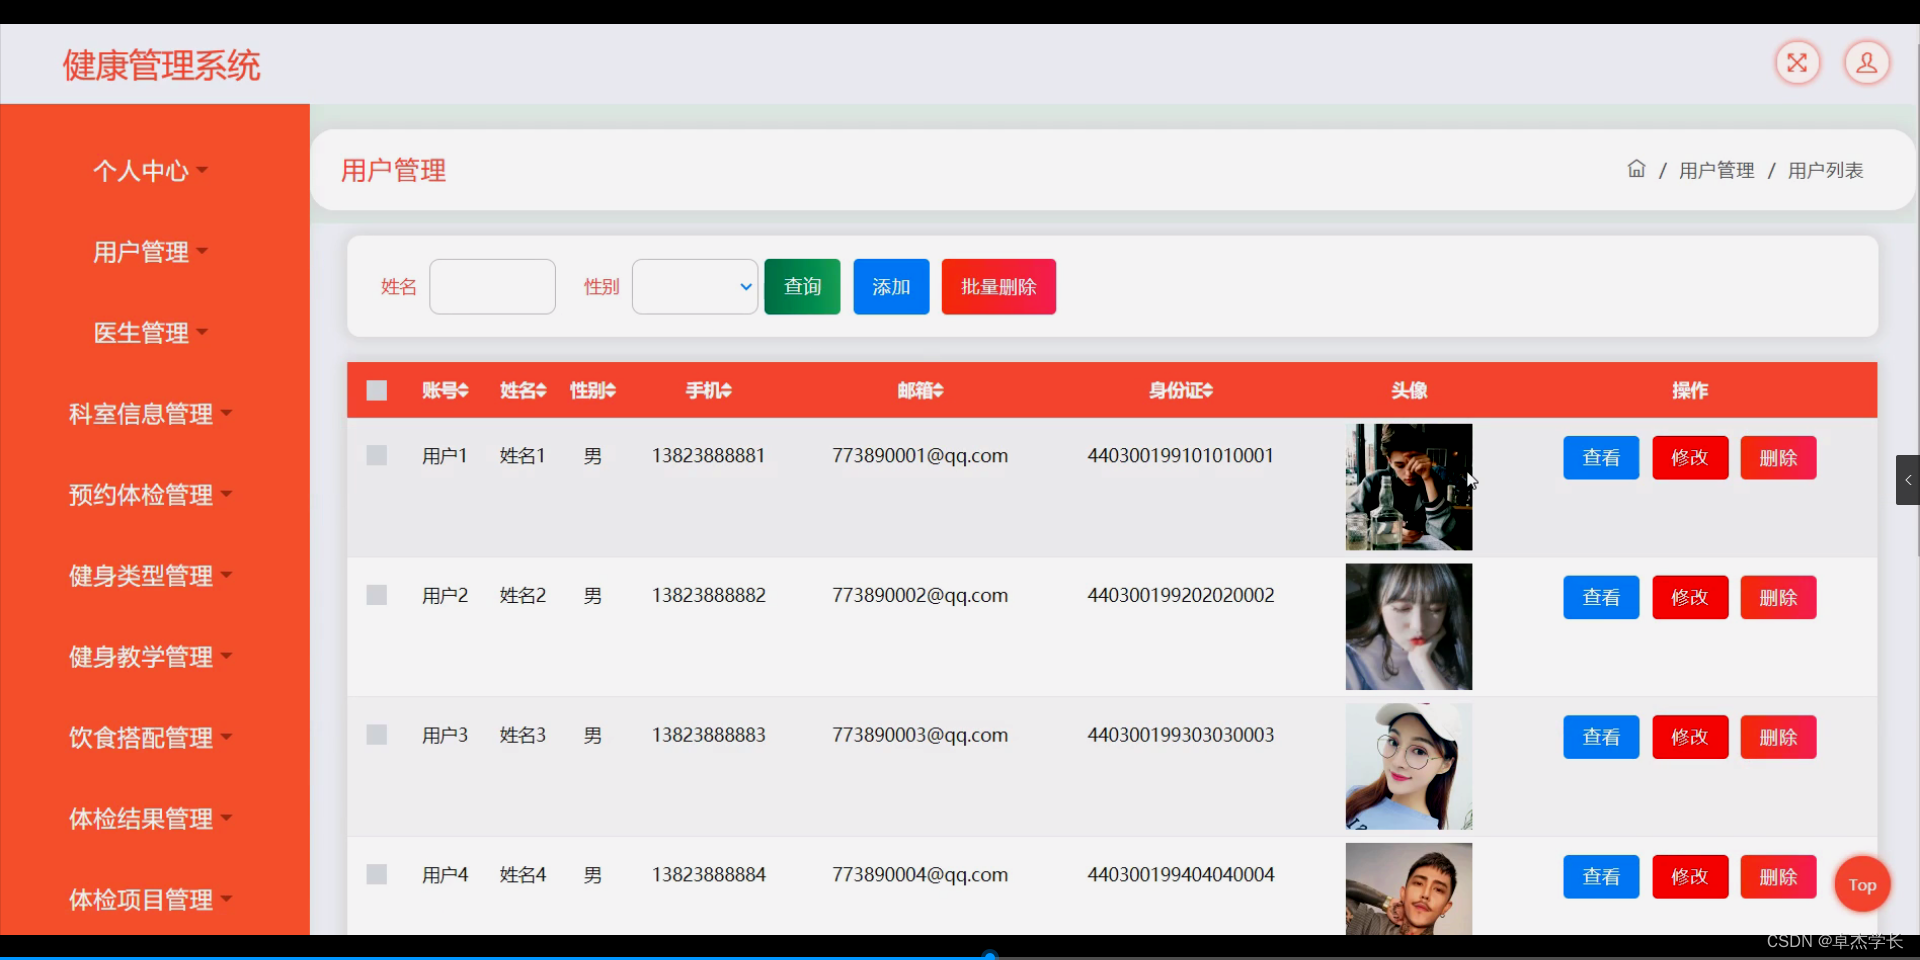Click the 批量删除 batch delete button
Screen dimensions: 1920x960
coord(997,286)
